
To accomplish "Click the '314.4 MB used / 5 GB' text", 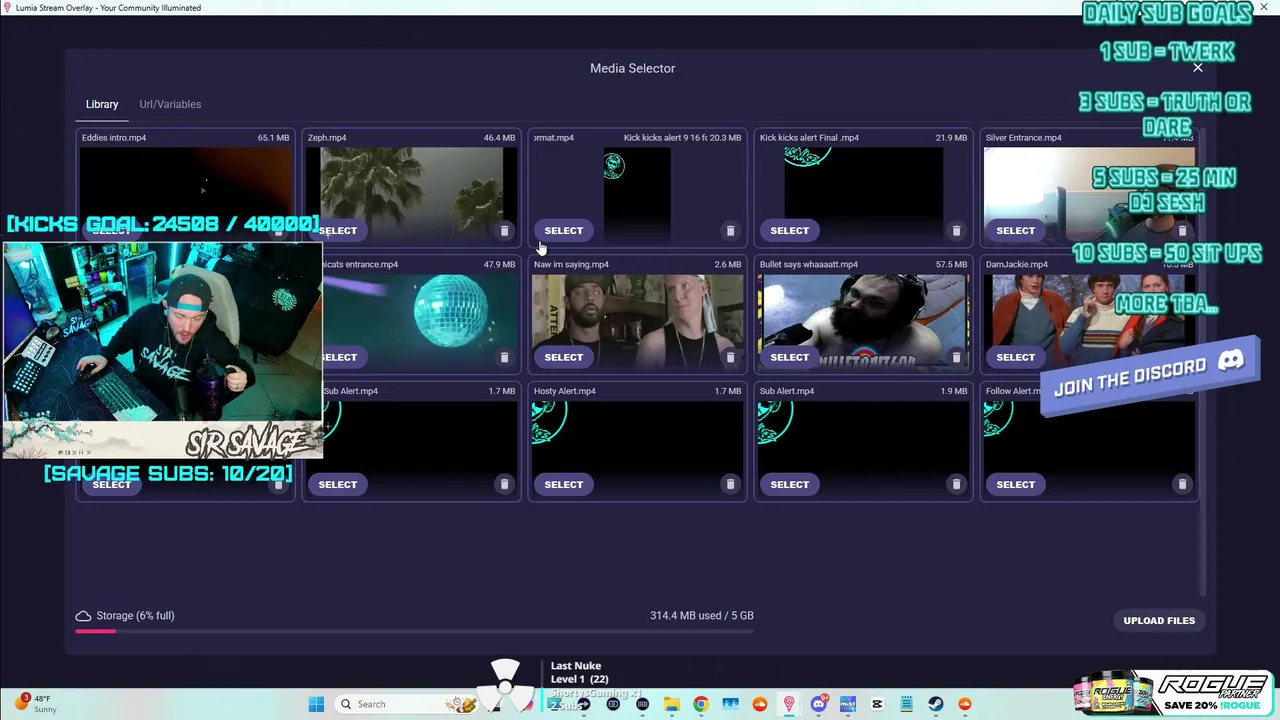I will tap(702, 616).
